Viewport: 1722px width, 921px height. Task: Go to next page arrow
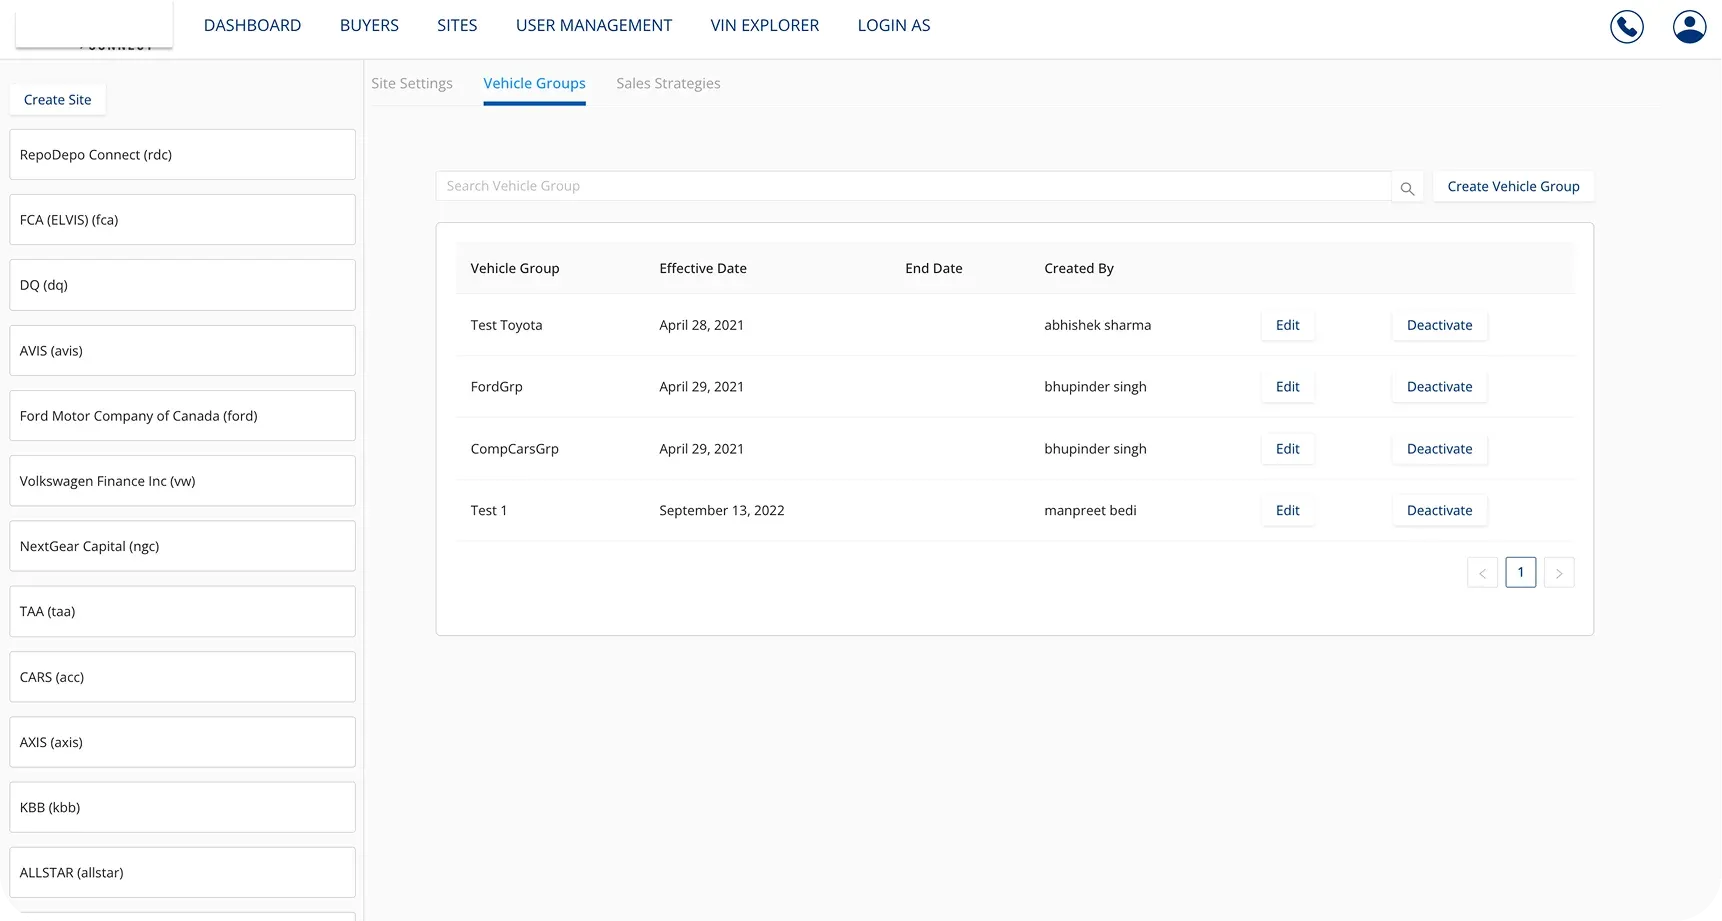pyautogui.click(x=1559, y=573)
